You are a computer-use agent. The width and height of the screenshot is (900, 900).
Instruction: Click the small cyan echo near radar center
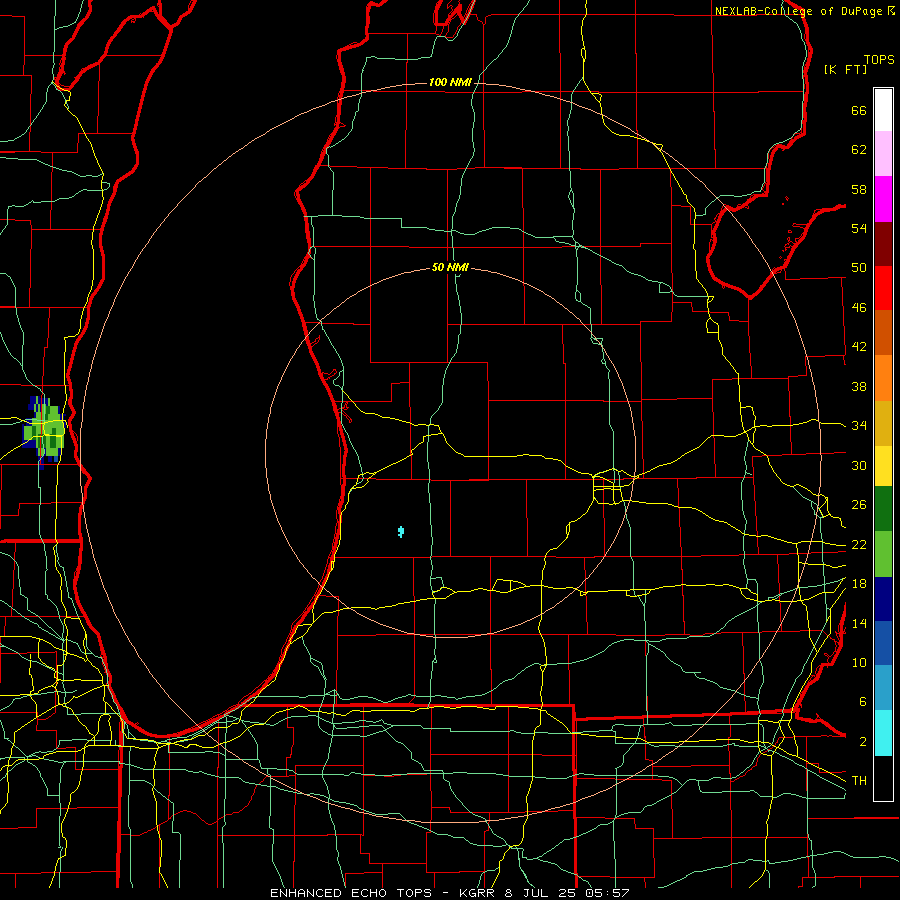[401, 532]
